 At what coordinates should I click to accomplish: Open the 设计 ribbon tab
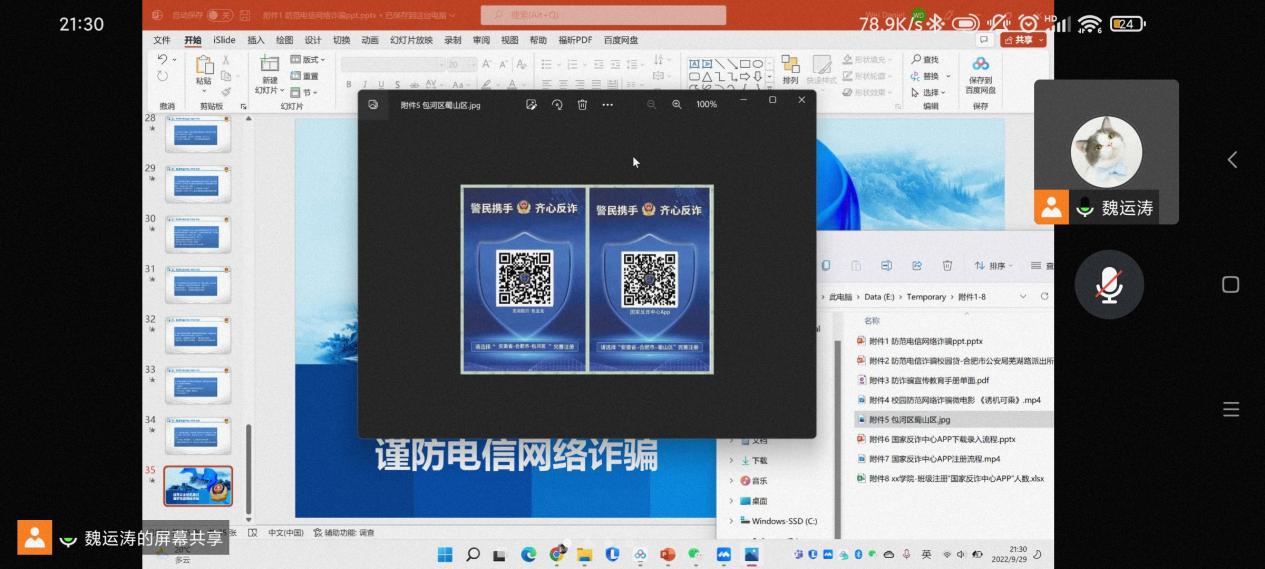point(313,40)
